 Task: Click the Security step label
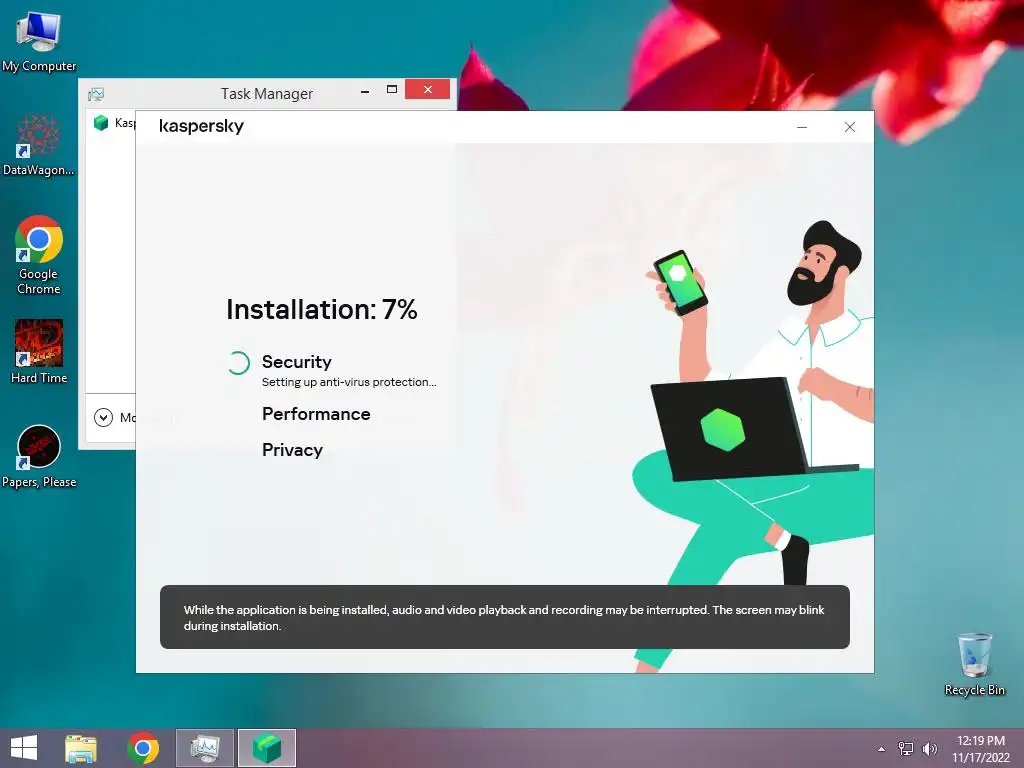296,362
